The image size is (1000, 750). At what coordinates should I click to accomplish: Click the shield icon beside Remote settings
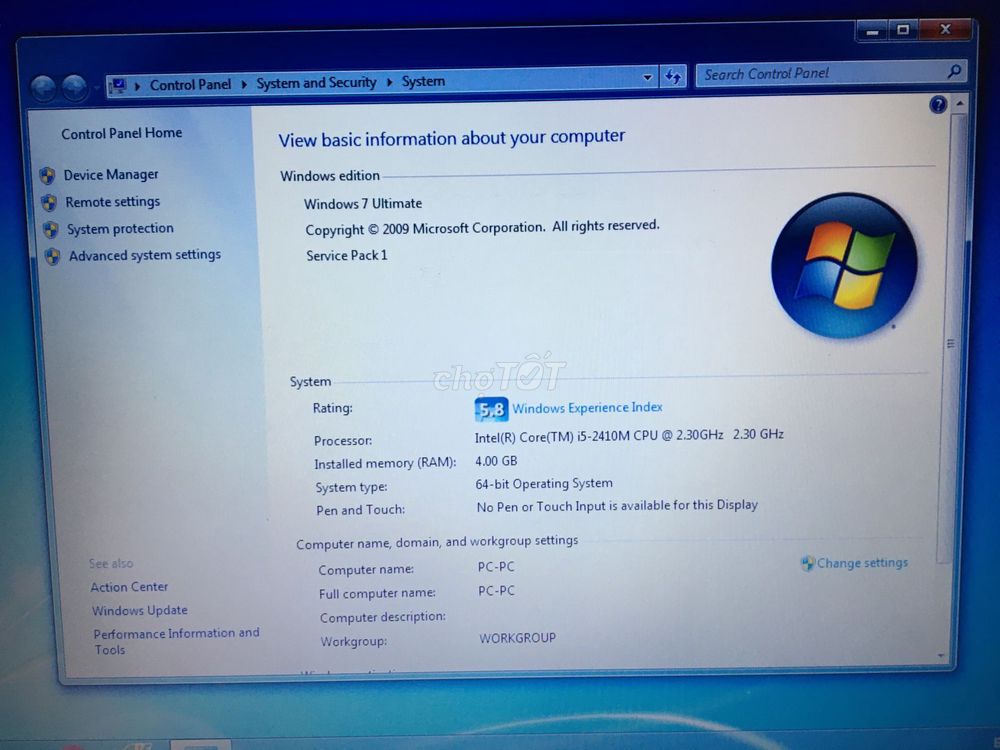pyautogui.click(x=49, y=203)
